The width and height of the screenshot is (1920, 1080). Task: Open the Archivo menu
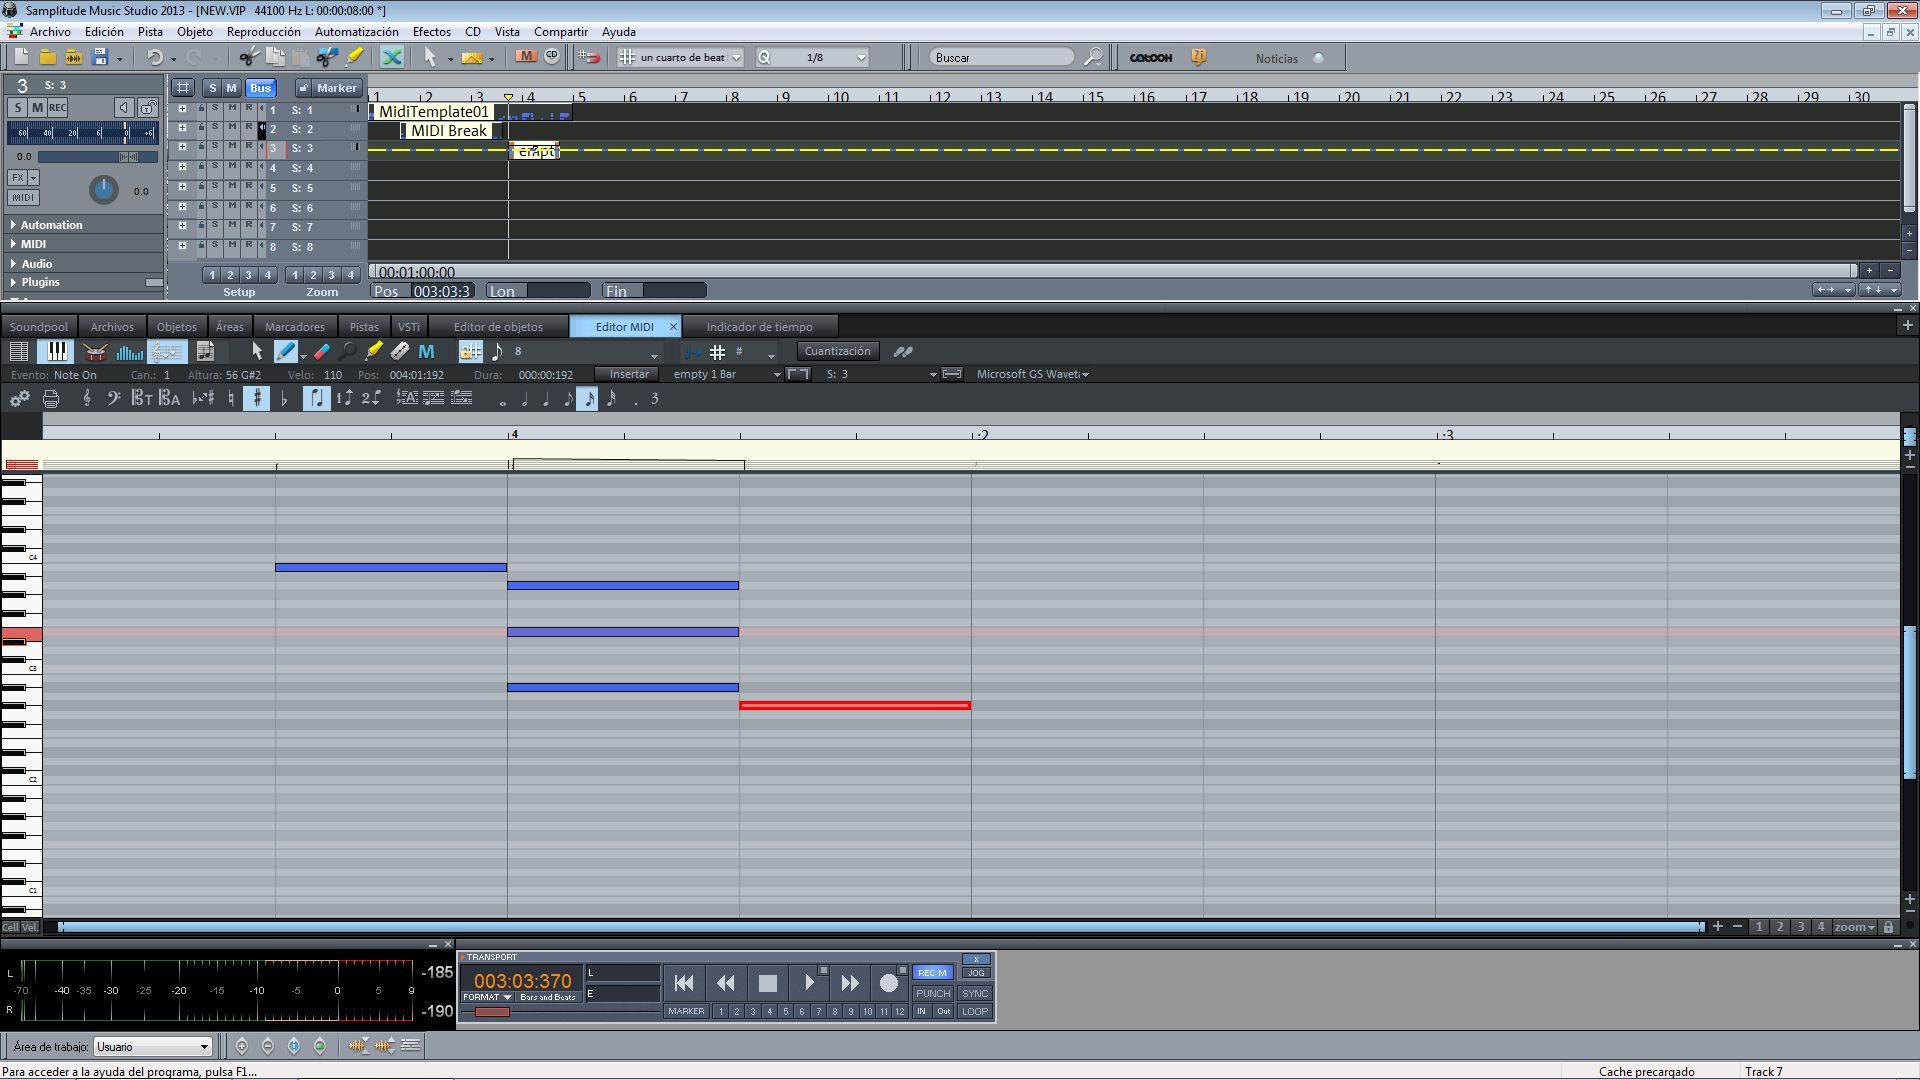(x=50, y=32)
